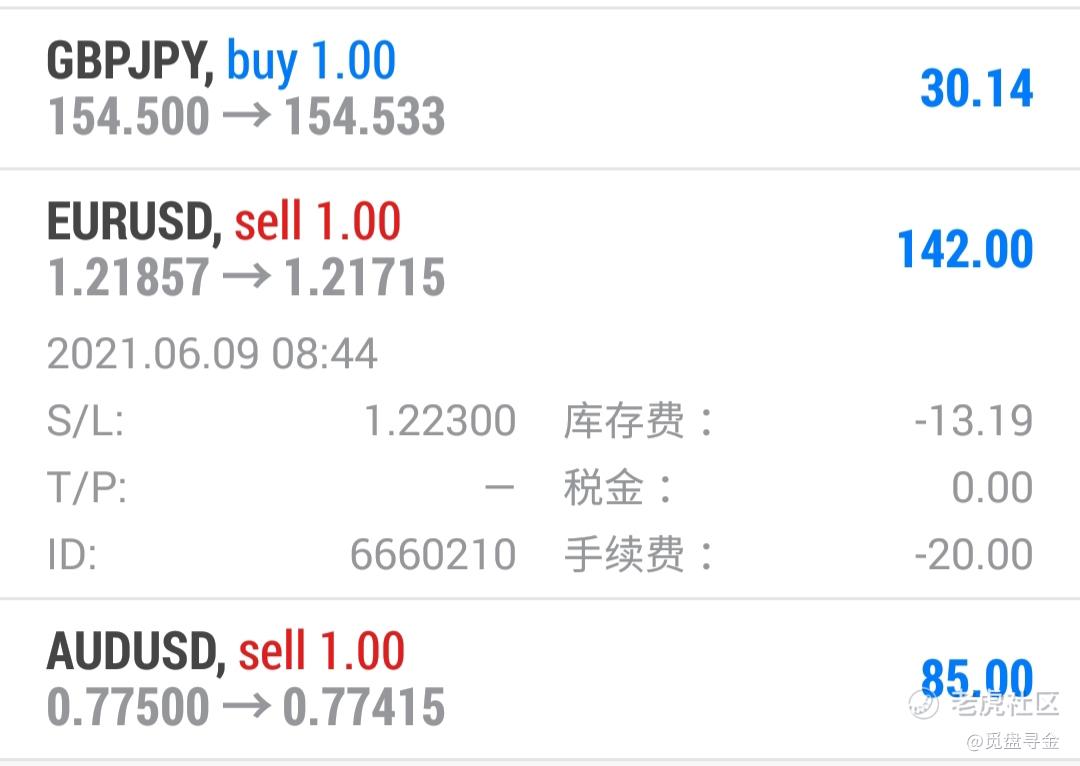Image resolution: width=1080 pixels, height=766 pixels.
Task: Select the 税金 tax value 0.00
Action: [992, 488]
